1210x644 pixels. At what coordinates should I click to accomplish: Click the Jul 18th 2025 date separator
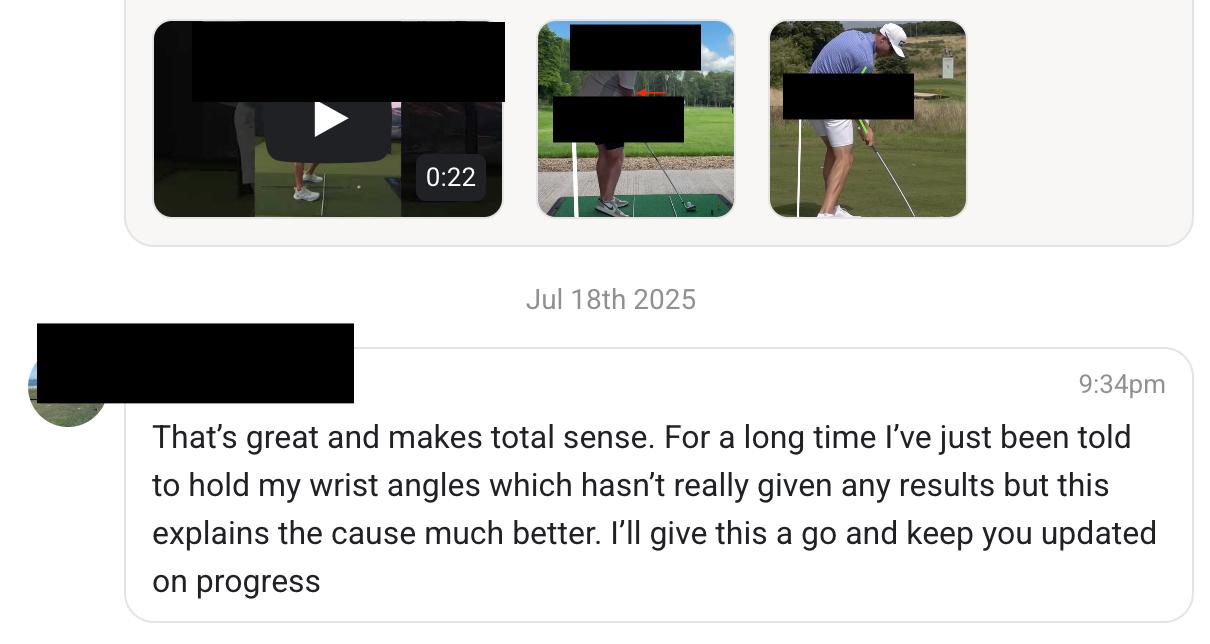pyautogui.click(x=610, y=299)
